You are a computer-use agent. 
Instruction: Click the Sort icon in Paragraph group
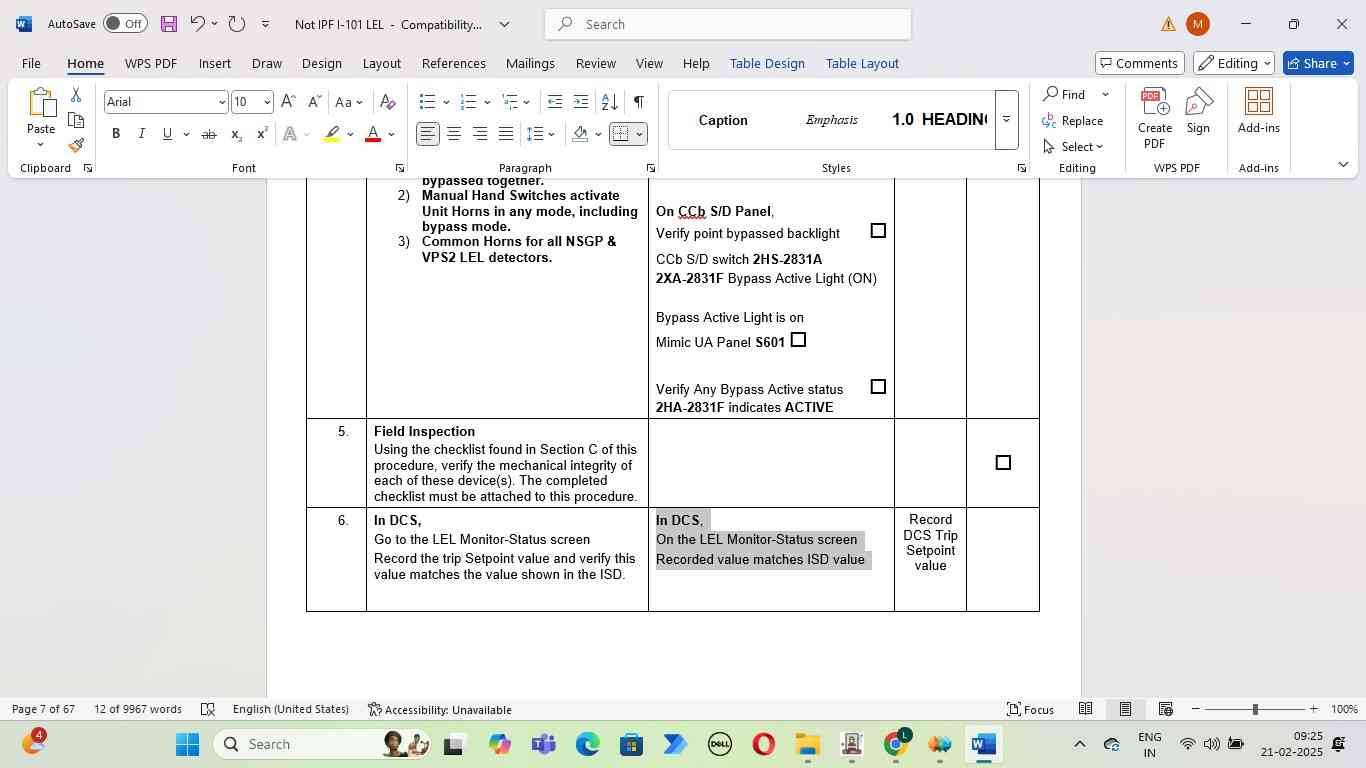point(609,102)
